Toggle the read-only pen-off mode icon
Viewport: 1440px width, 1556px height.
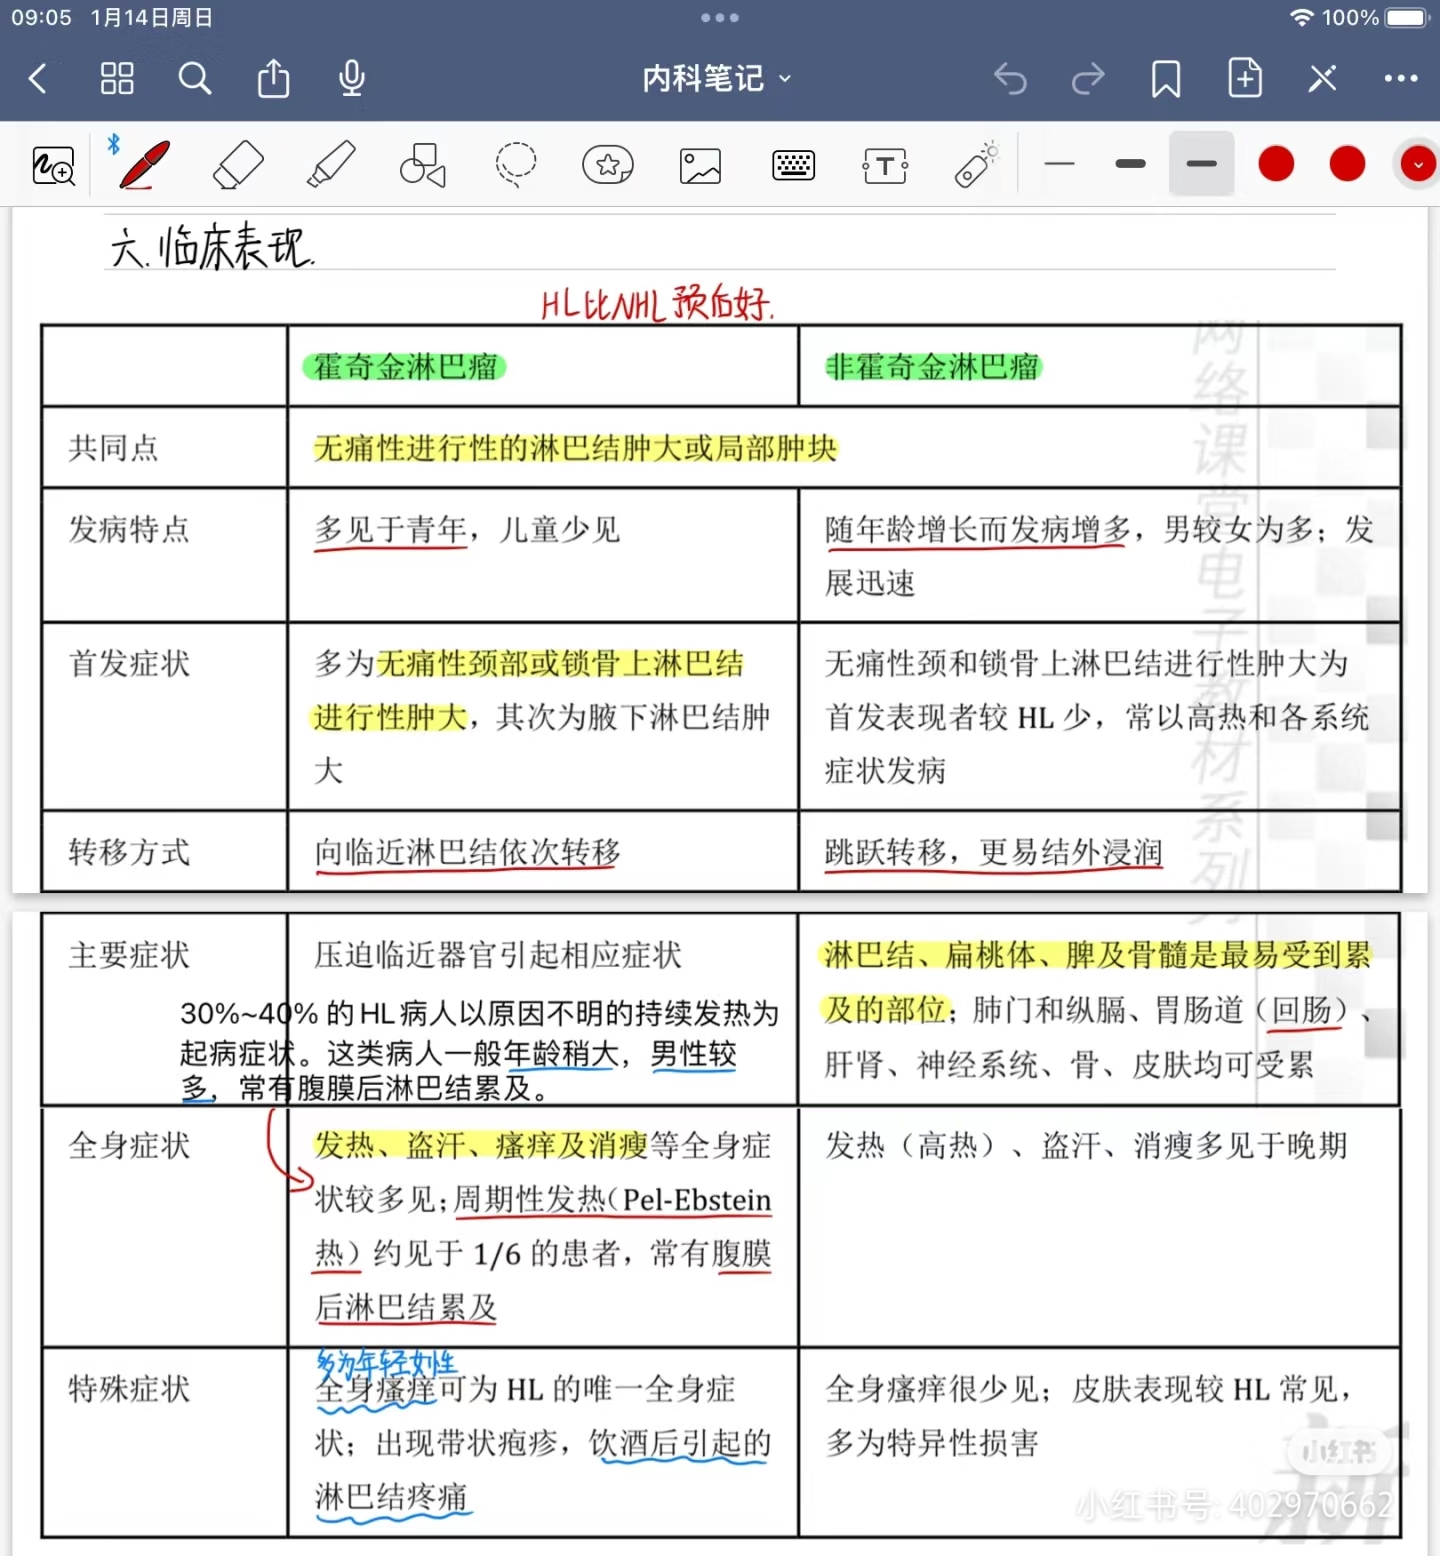1323,78
